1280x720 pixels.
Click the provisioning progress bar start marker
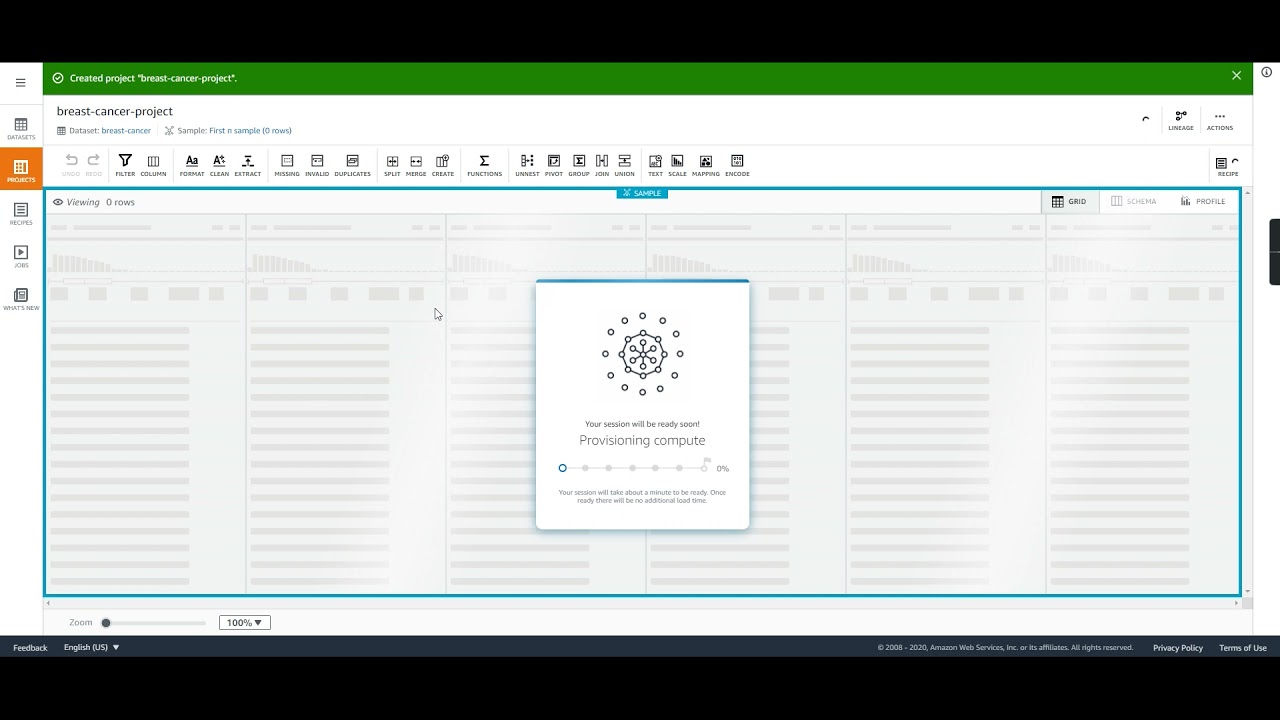coord(562,468)
